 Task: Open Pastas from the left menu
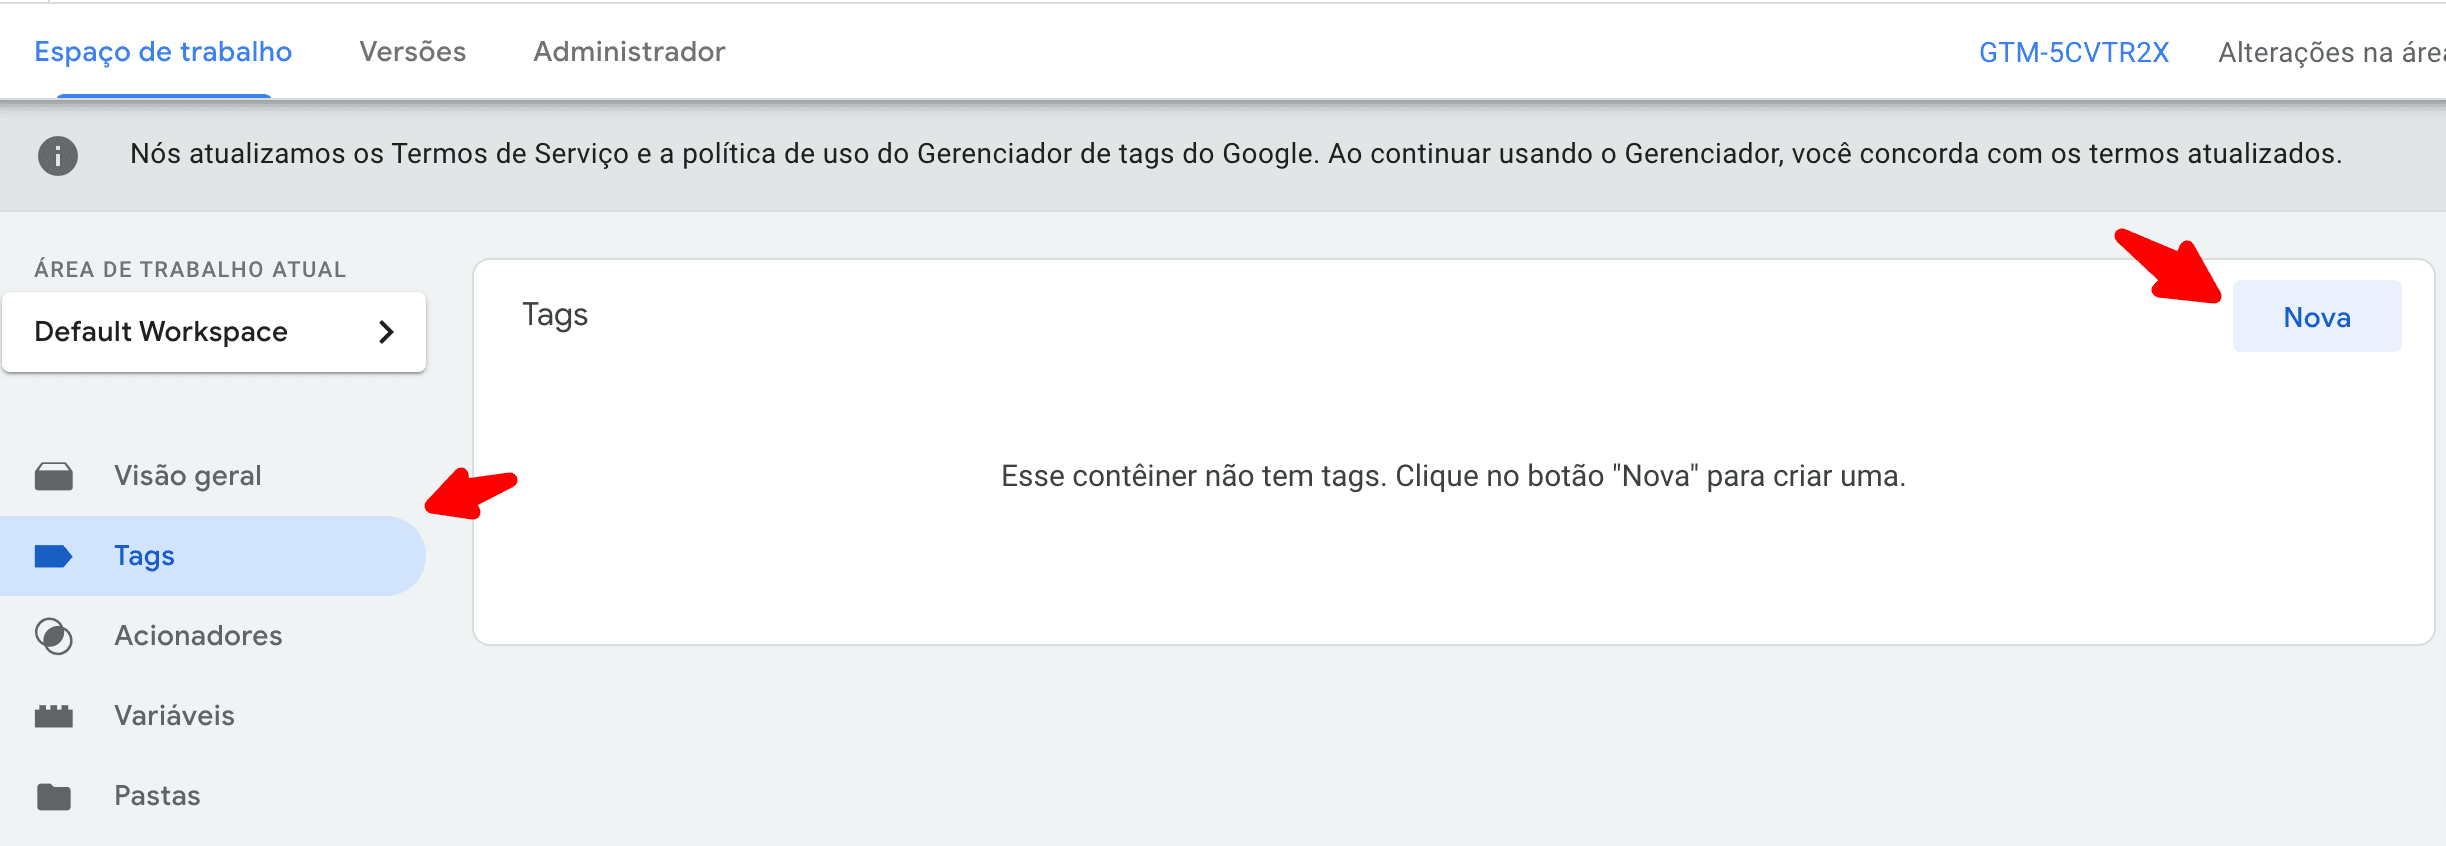156,795
